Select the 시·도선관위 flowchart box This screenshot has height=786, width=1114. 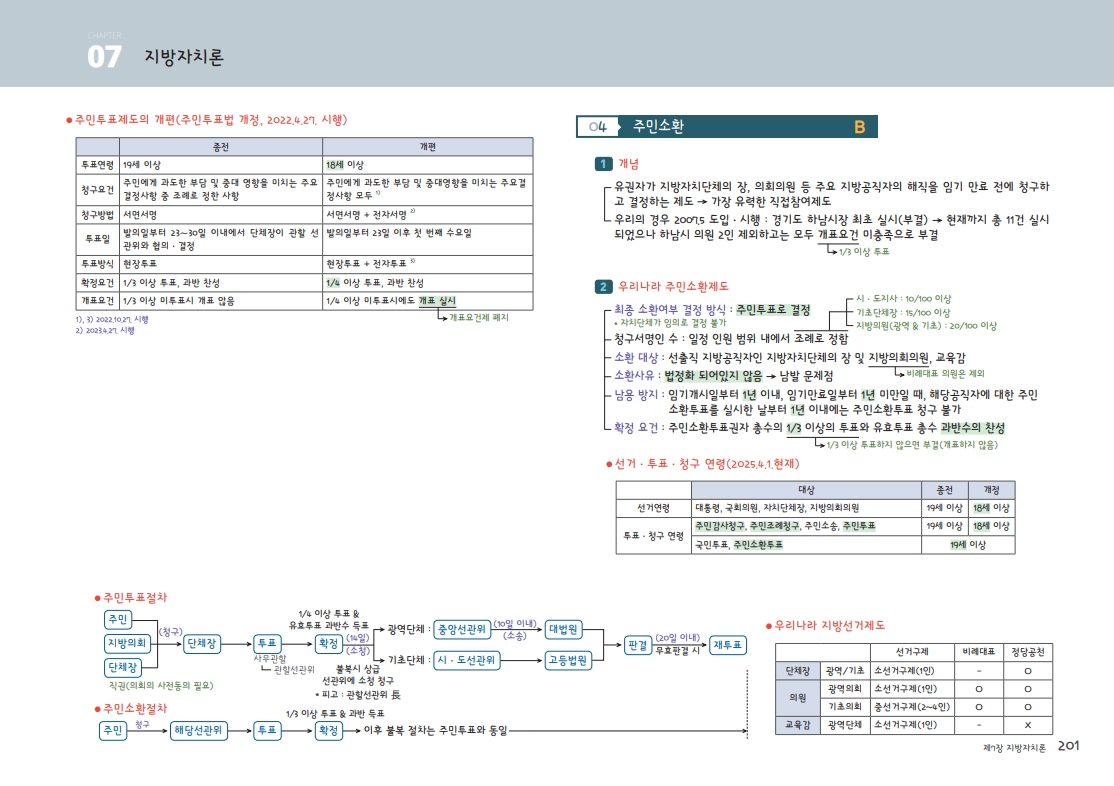coord(466,660)
